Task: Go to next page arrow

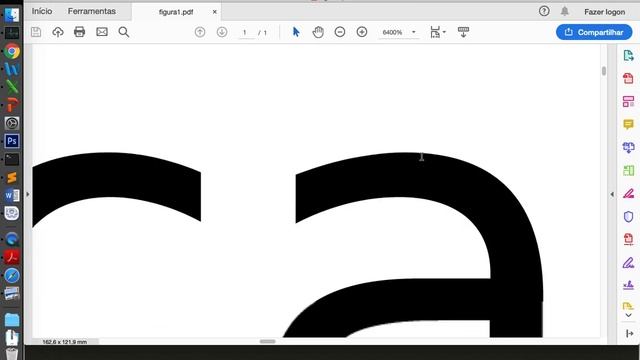Action: [222, 32]
